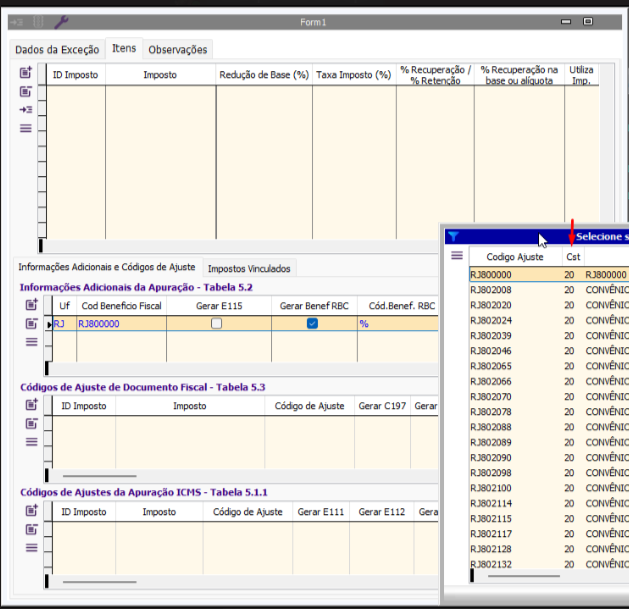Click the filter funnel icon in selection popup
The width and height of the screenshot is (629, 609).
click(453, 237)
